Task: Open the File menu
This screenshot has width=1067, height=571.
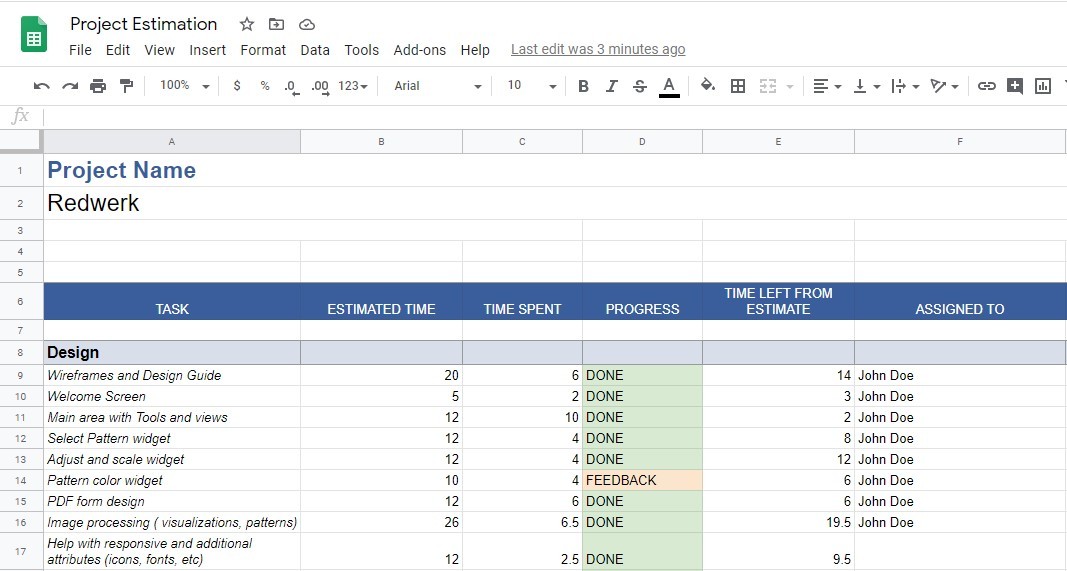Action: point(80,50)
